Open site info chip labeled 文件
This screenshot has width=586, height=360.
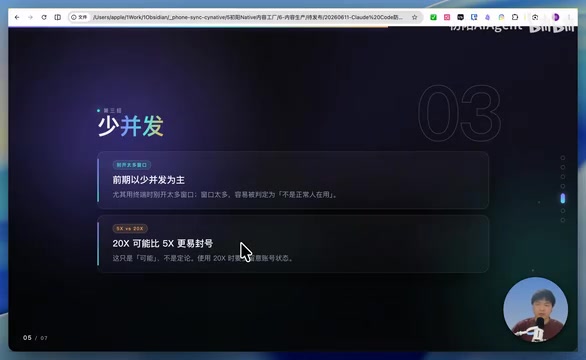[x=79, y=17]
